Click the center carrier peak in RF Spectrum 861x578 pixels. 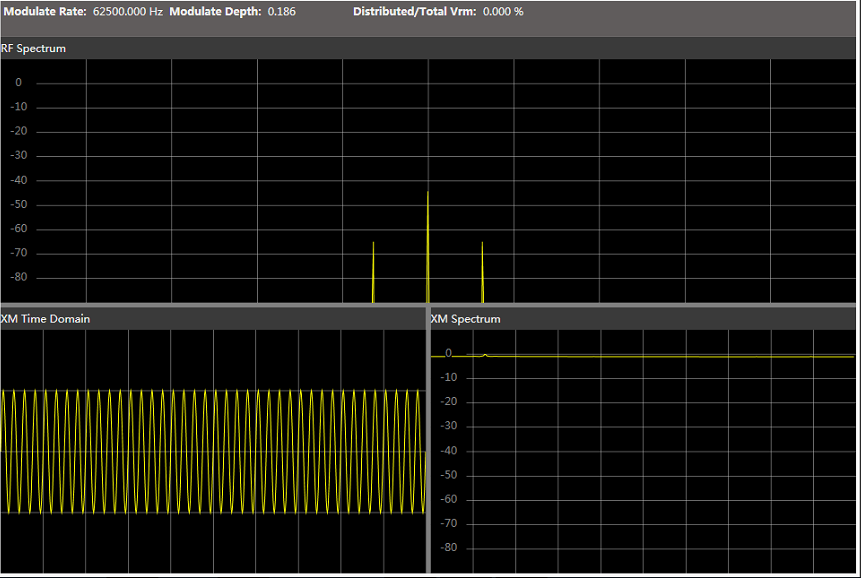coord(428,247)
